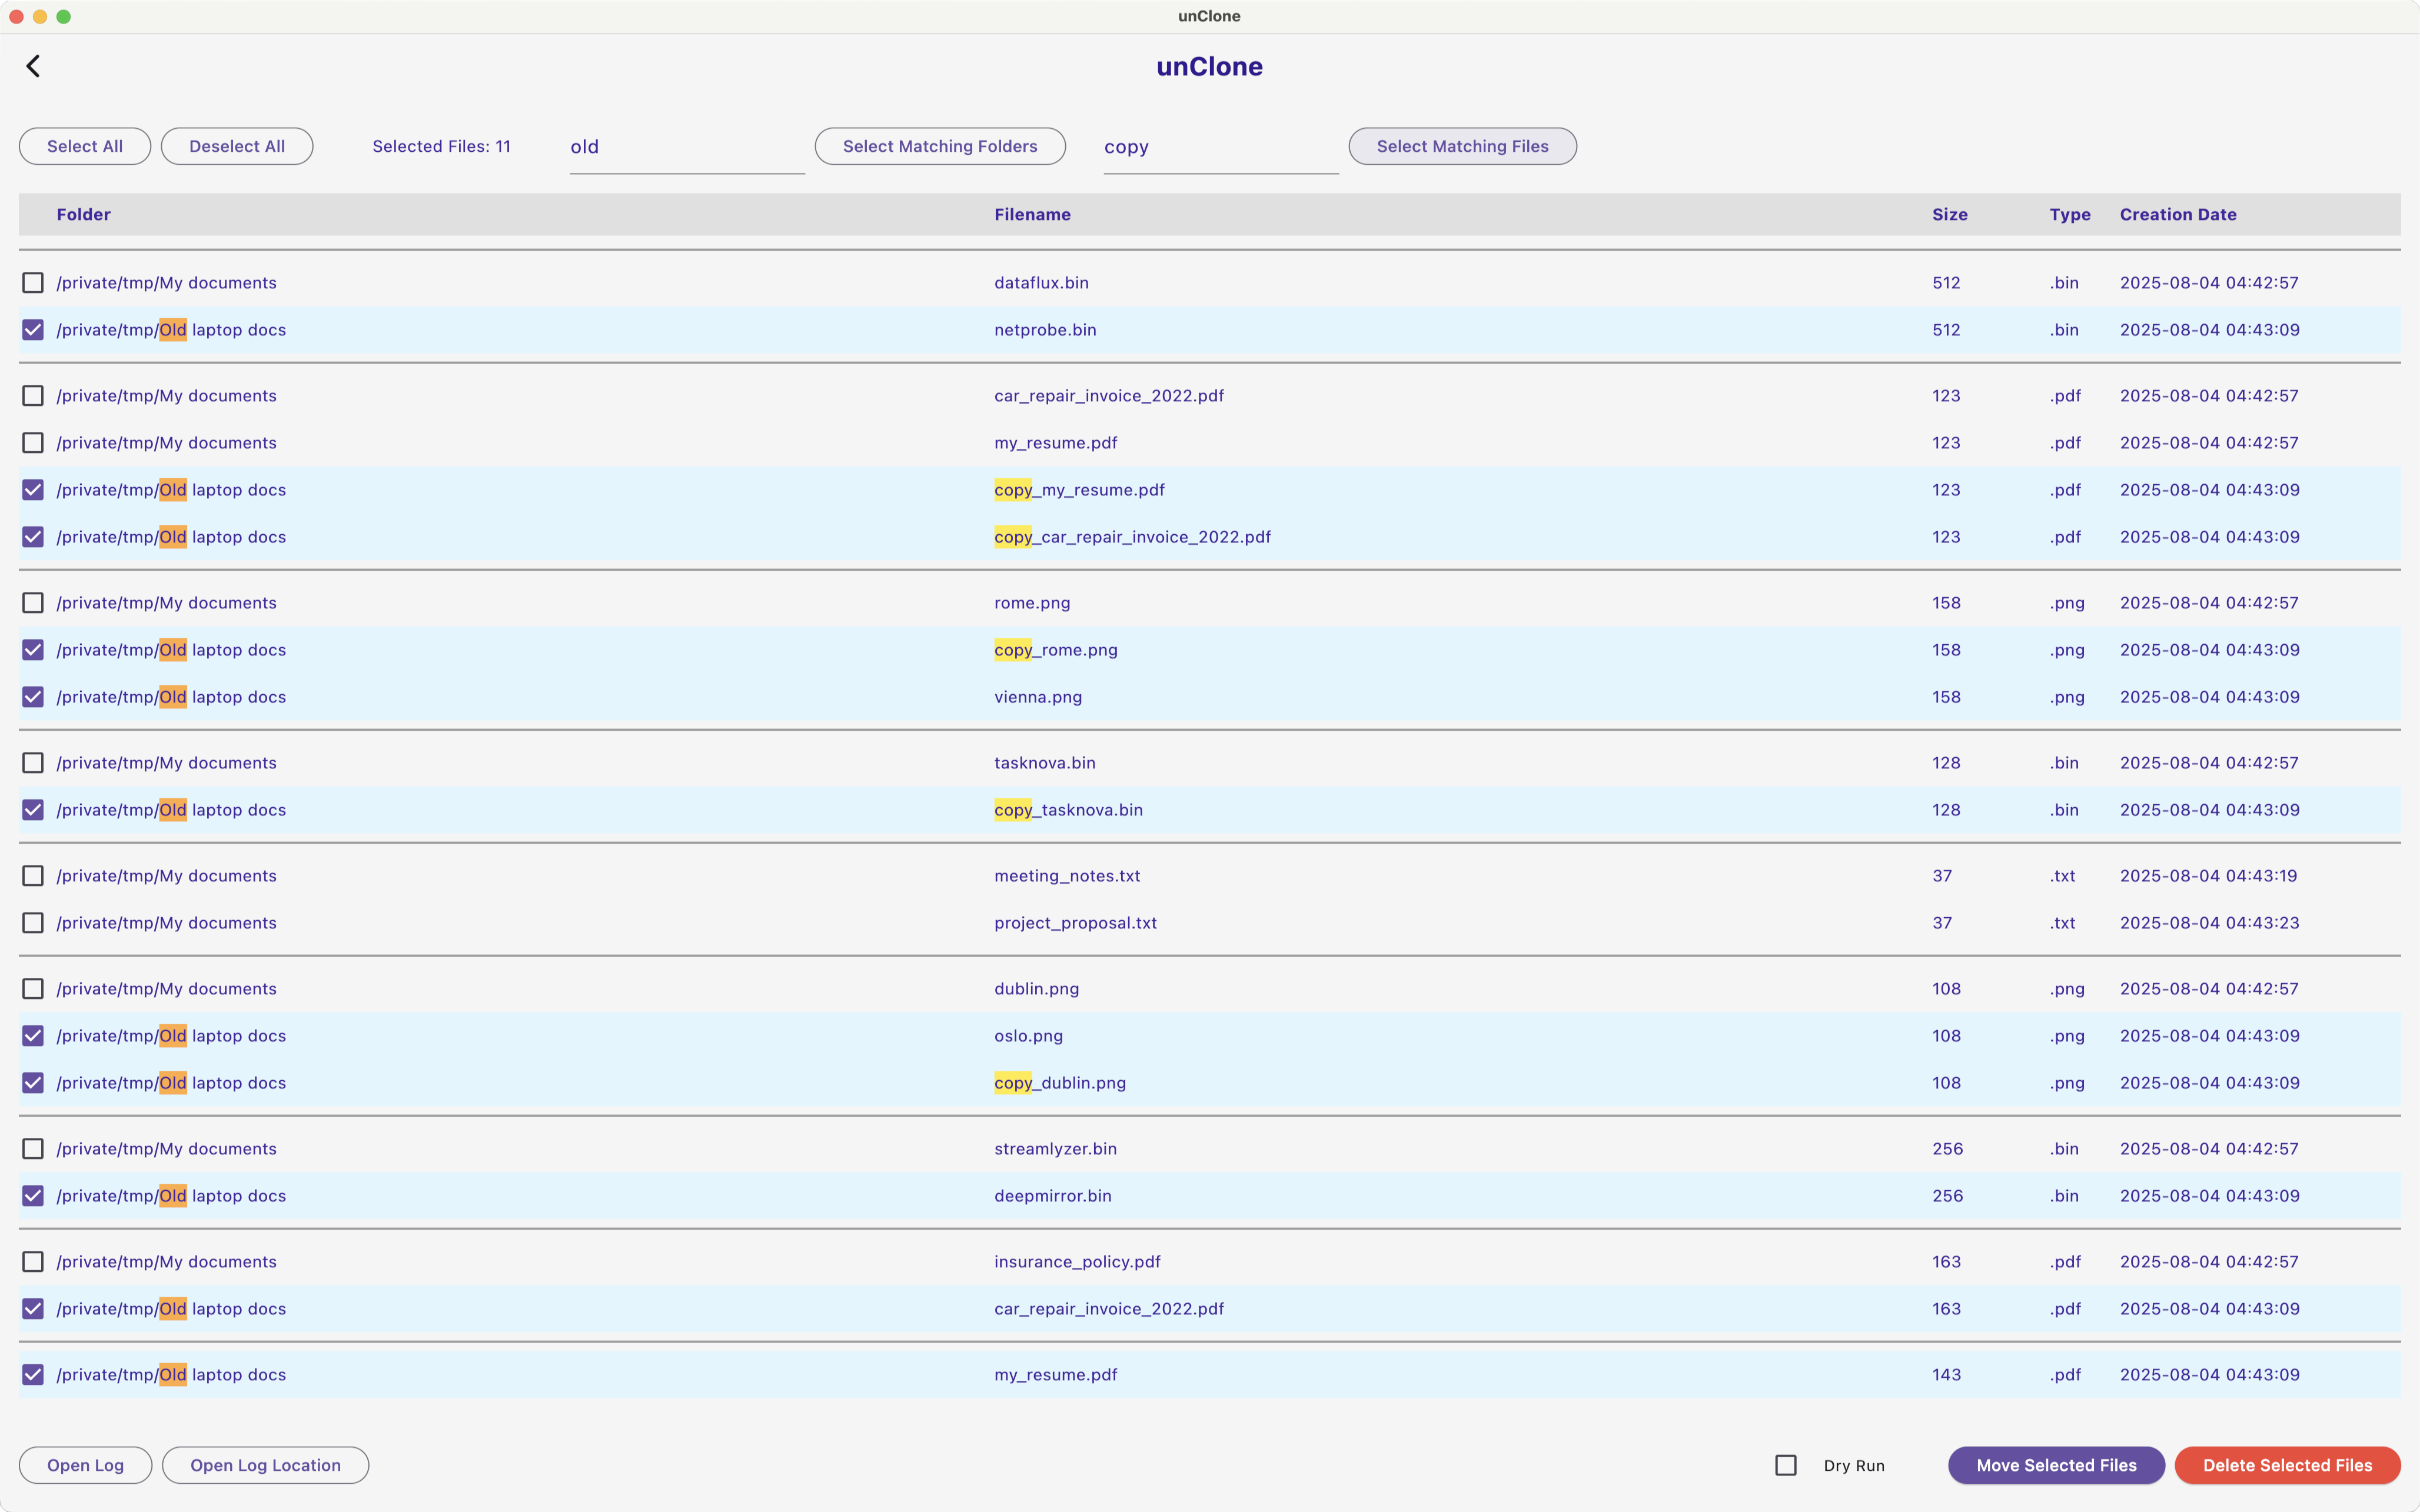Enable the Dry Run checkbox

1785,1465
